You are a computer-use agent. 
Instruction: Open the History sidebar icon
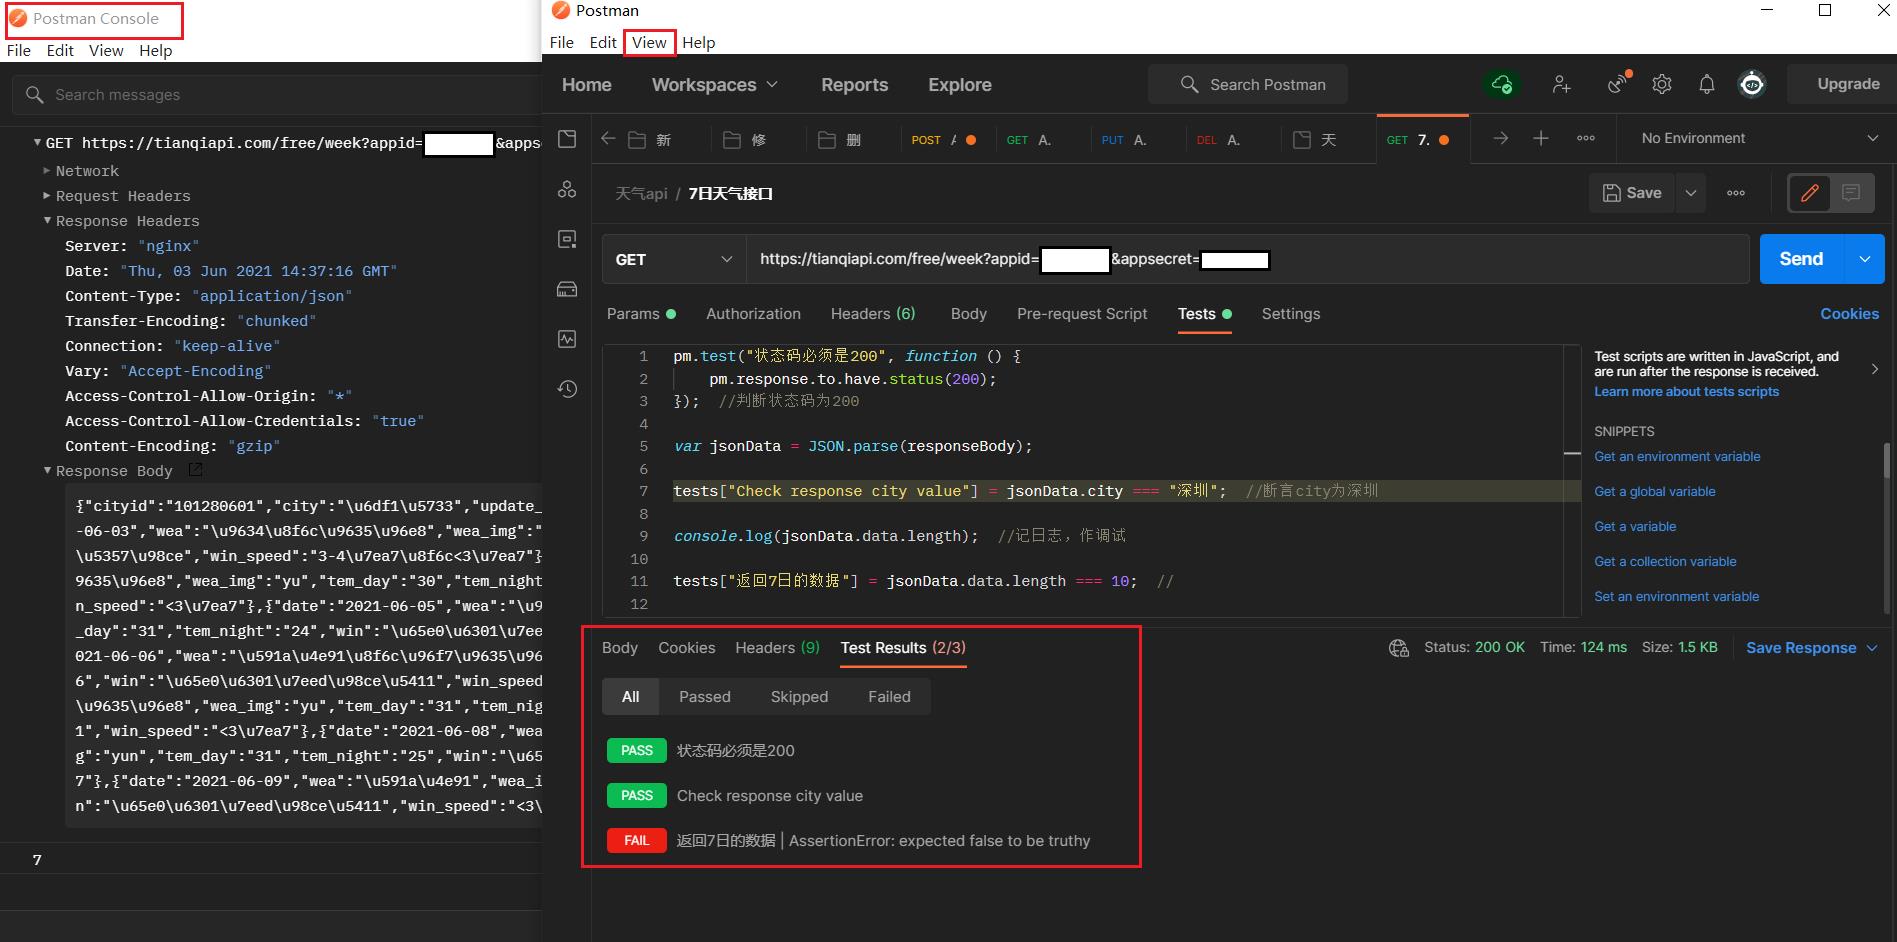[567, 389]
